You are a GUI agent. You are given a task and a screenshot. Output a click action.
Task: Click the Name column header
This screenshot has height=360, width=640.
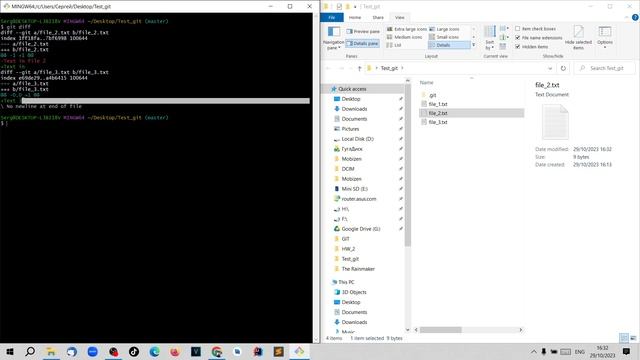(x=427, y=82)
